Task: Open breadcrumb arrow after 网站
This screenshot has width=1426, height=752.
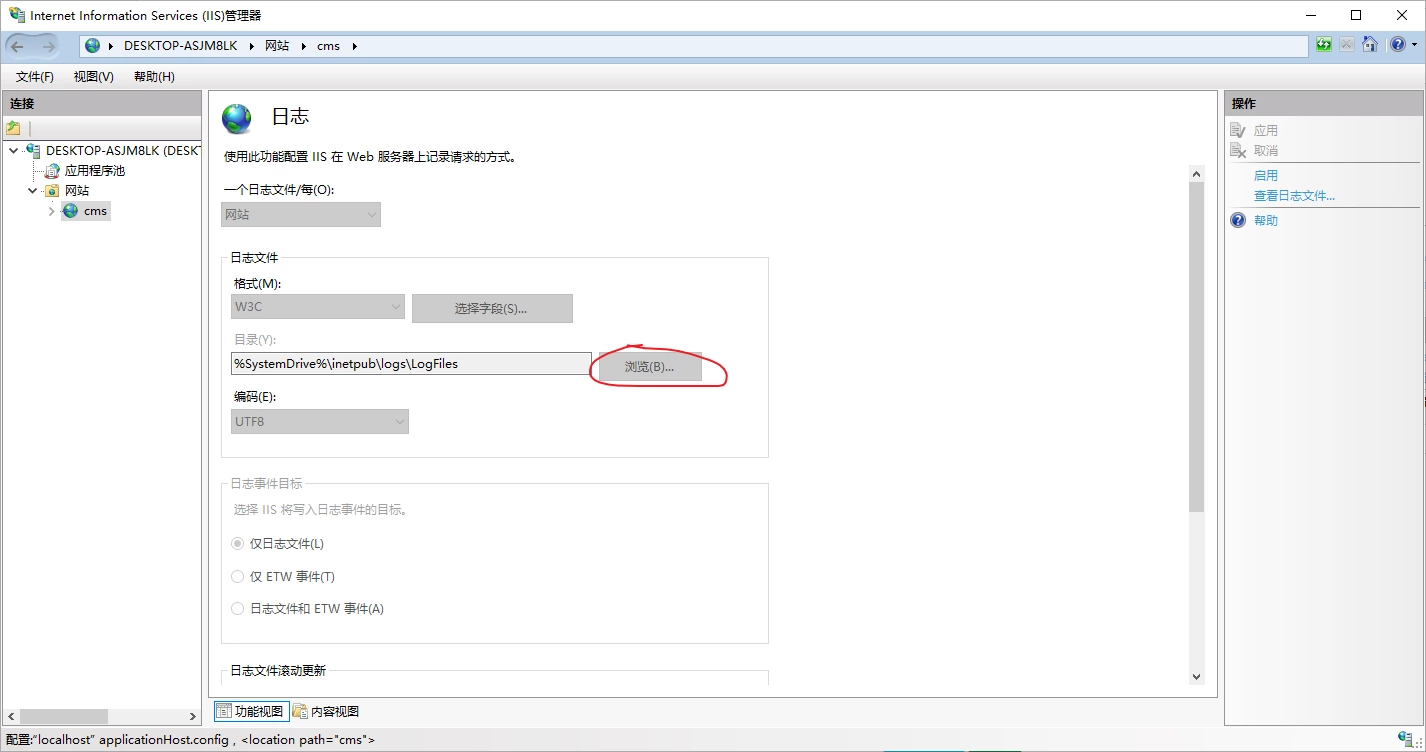Action: tap(304, 46)
